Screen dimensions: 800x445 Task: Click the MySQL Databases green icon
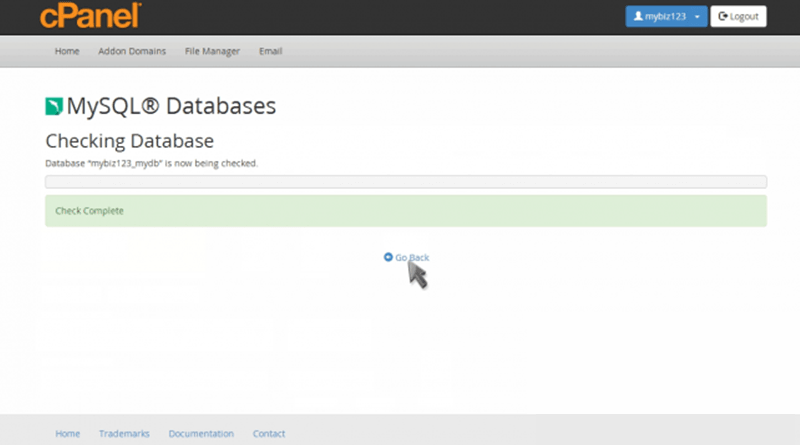[x=54, y=106]
